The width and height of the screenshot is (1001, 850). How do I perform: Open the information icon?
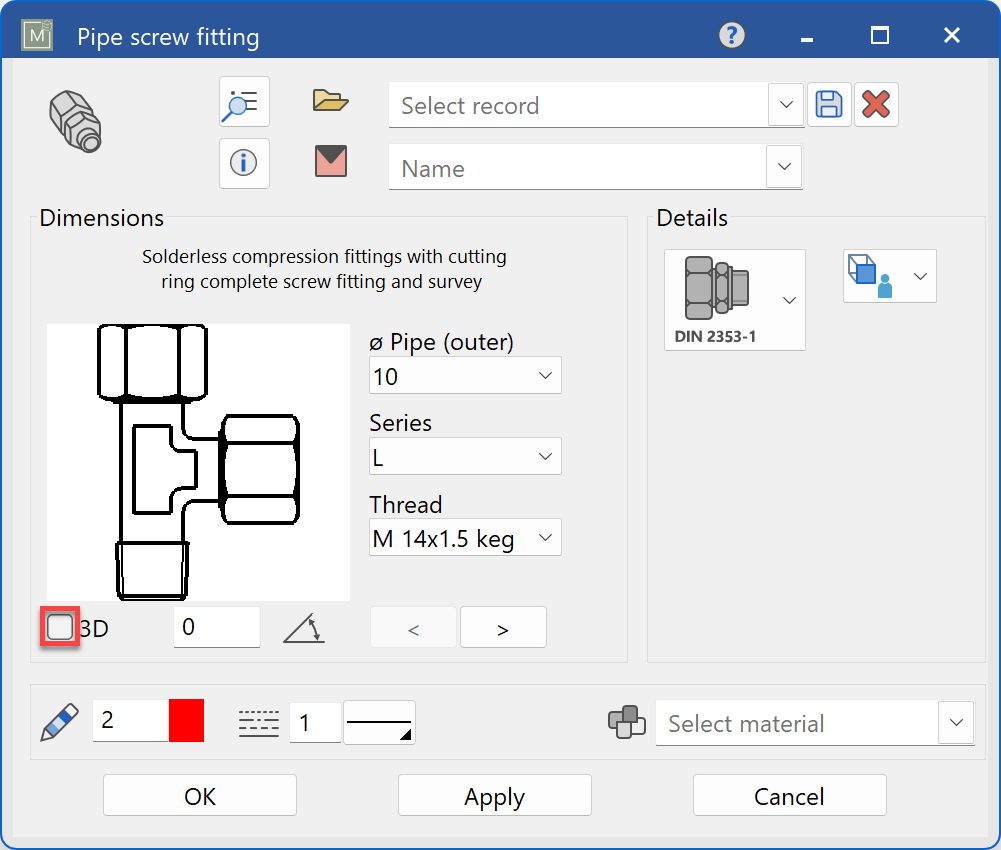[x=244, y=163]
